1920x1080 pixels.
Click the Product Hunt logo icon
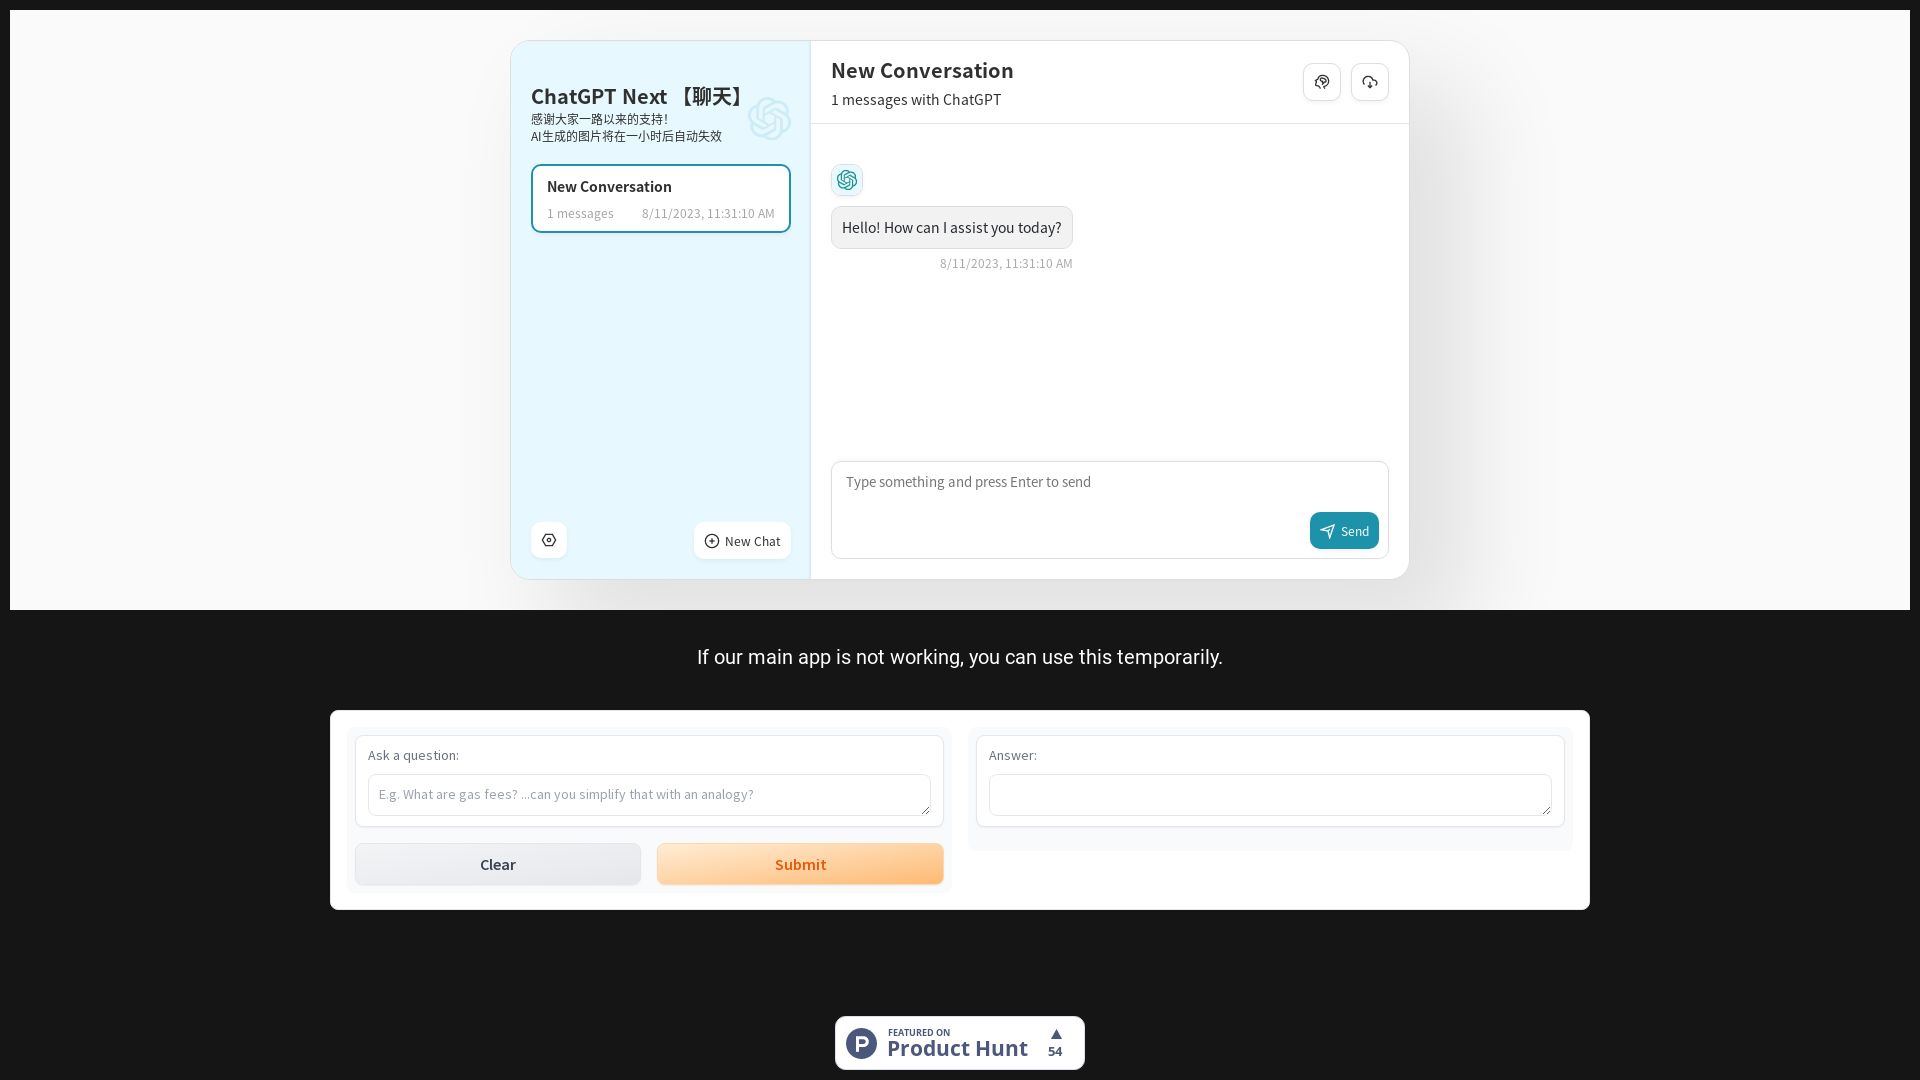861,1042
